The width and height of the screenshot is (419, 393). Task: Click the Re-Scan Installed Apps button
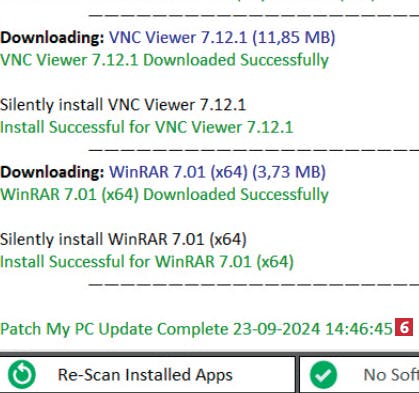tap(147, 374)
